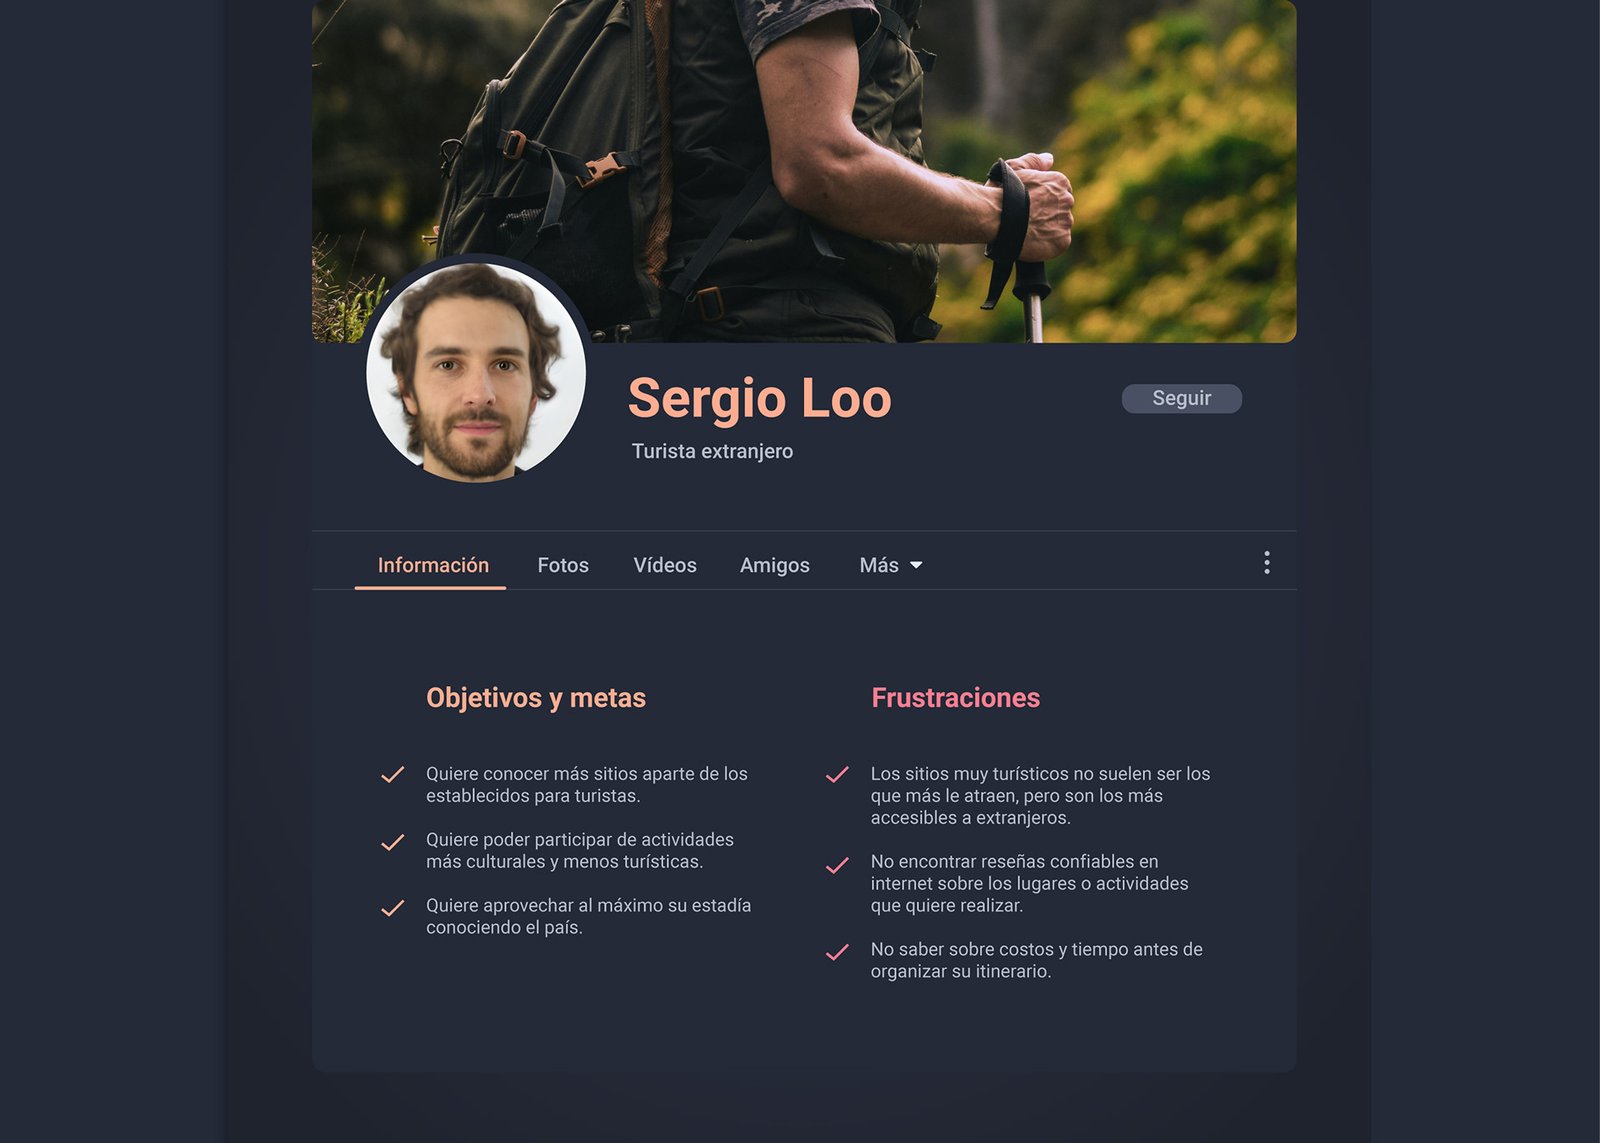Click Sergio Loo's circular profile photo

[x=476, y=371]
